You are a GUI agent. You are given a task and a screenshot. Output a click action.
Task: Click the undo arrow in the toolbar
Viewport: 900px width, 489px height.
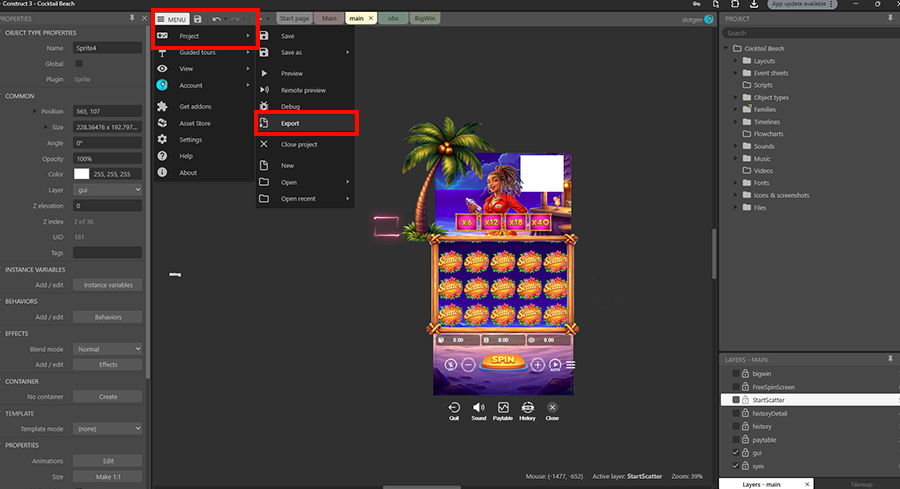[x=216, y=19]
